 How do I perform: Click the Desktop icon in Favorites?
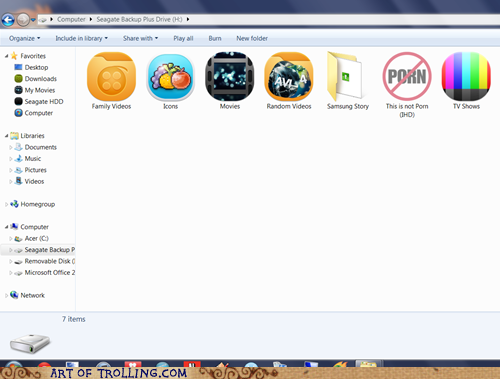(18, 67)
